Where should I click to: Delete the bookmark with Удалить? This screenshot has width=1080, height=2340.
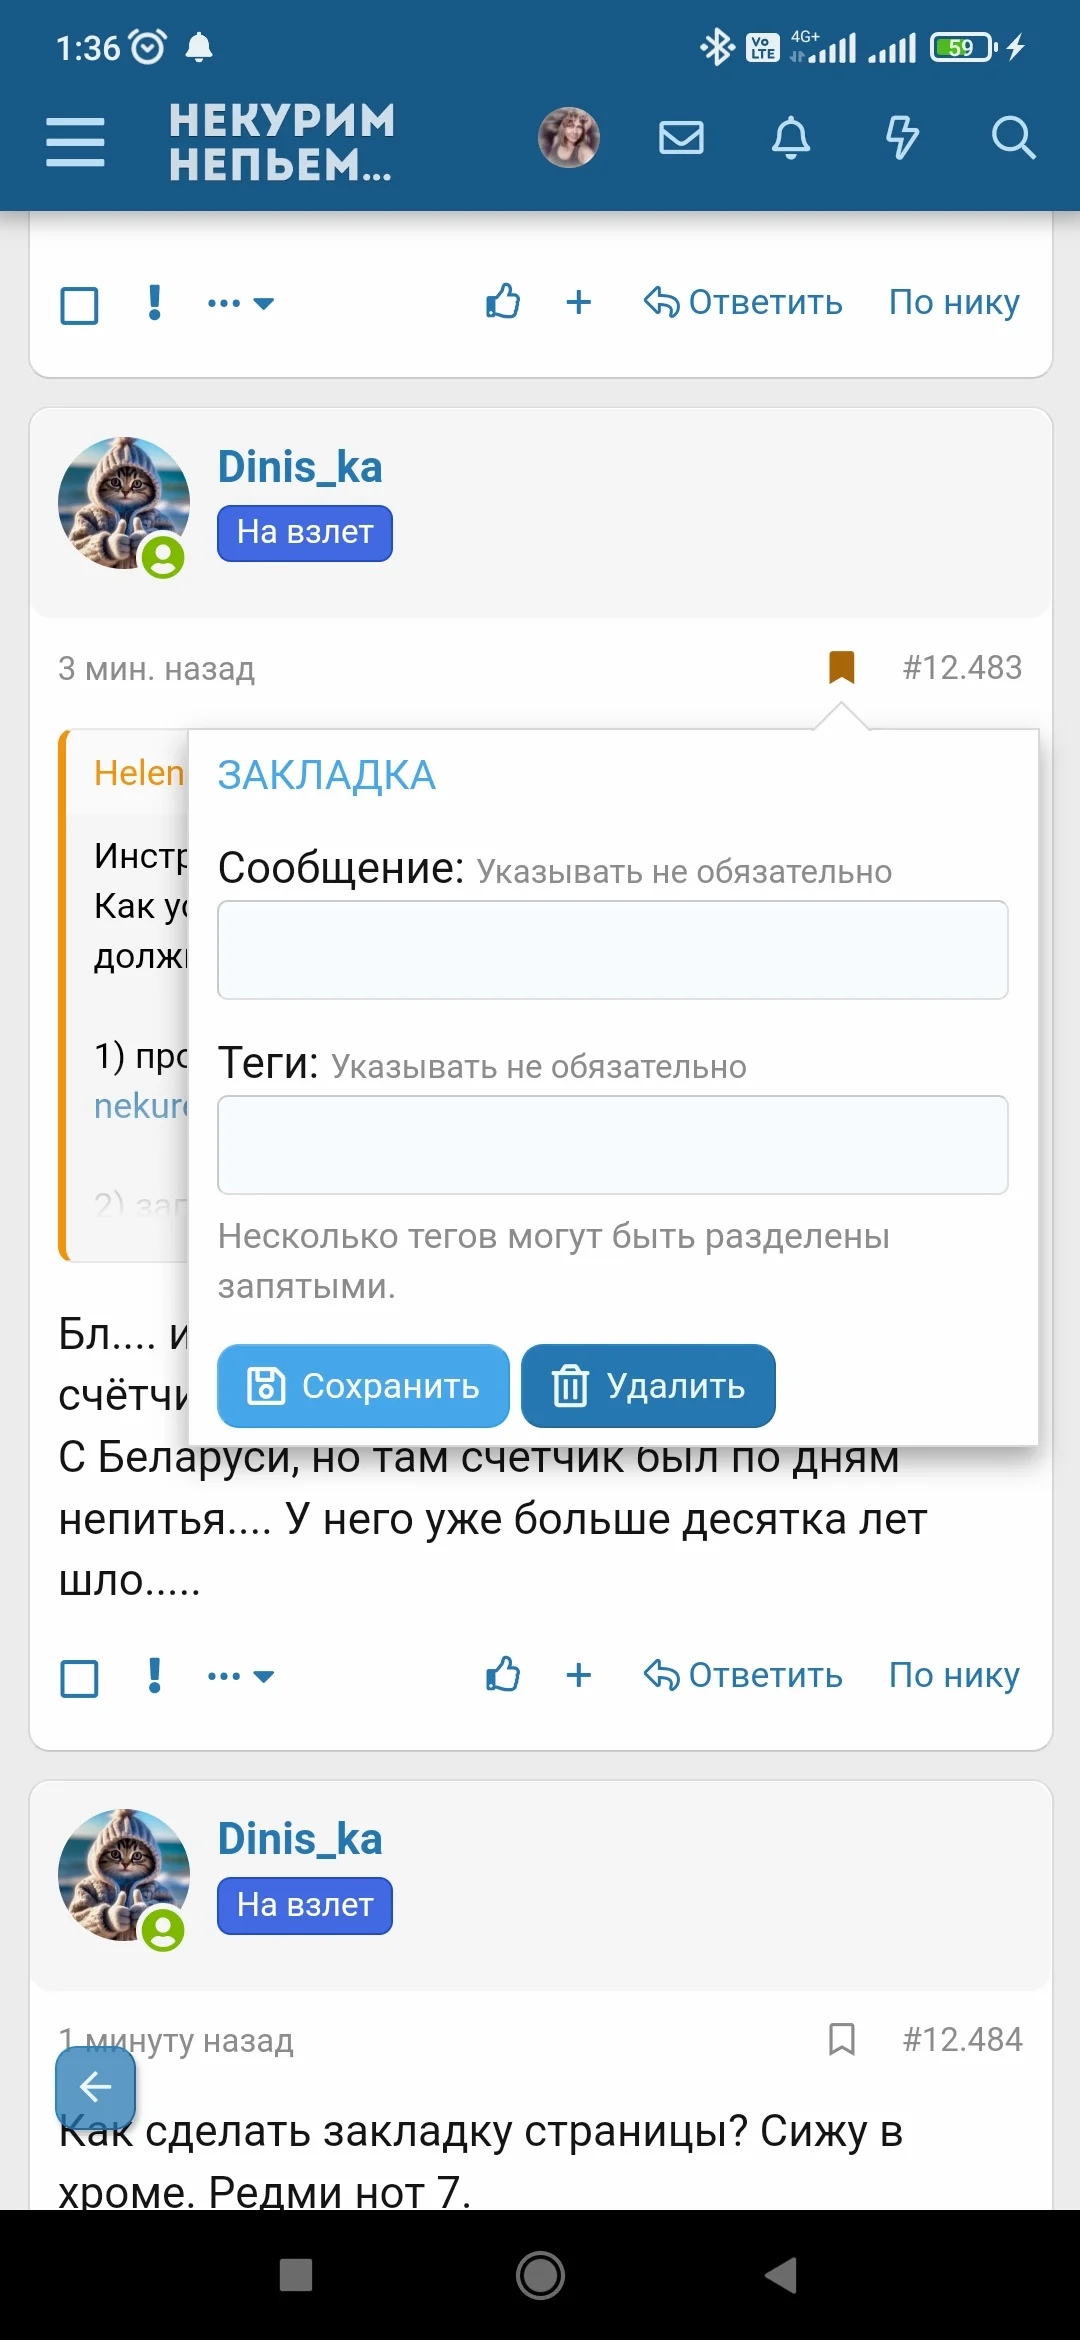pos(648,1386)
